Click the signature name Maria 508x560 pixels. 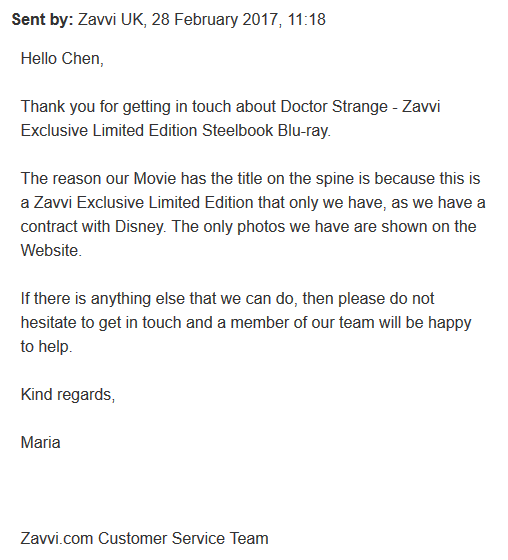pos(40,442)
